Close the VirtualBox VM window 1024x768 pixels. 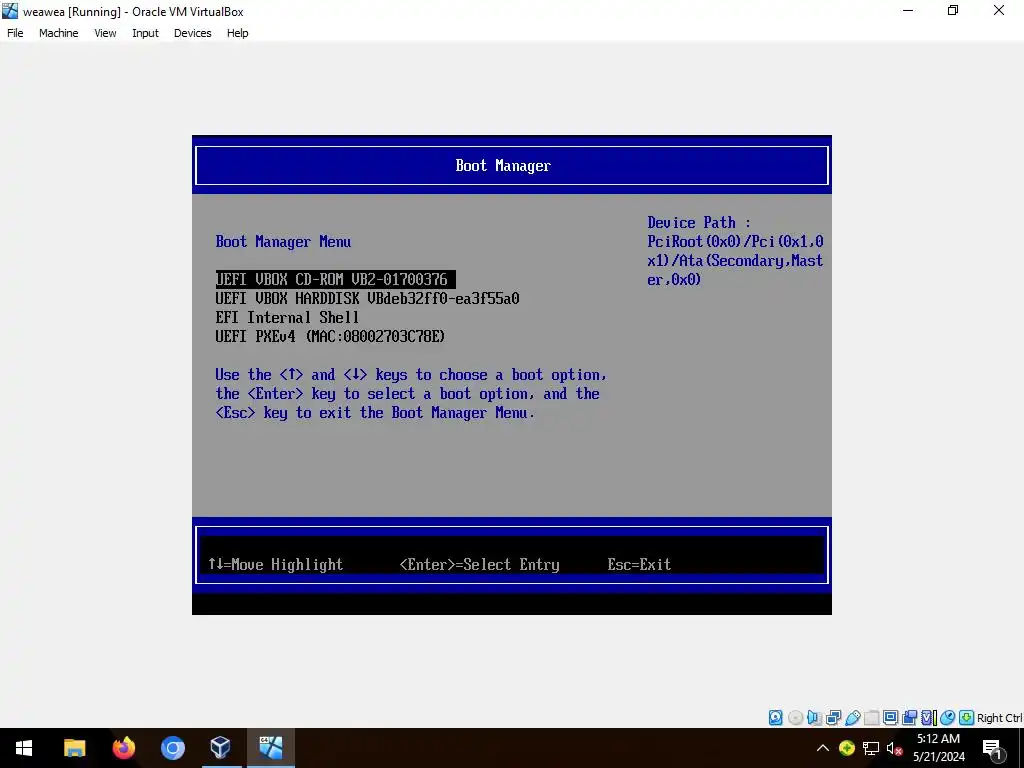[x=999, y=11]
